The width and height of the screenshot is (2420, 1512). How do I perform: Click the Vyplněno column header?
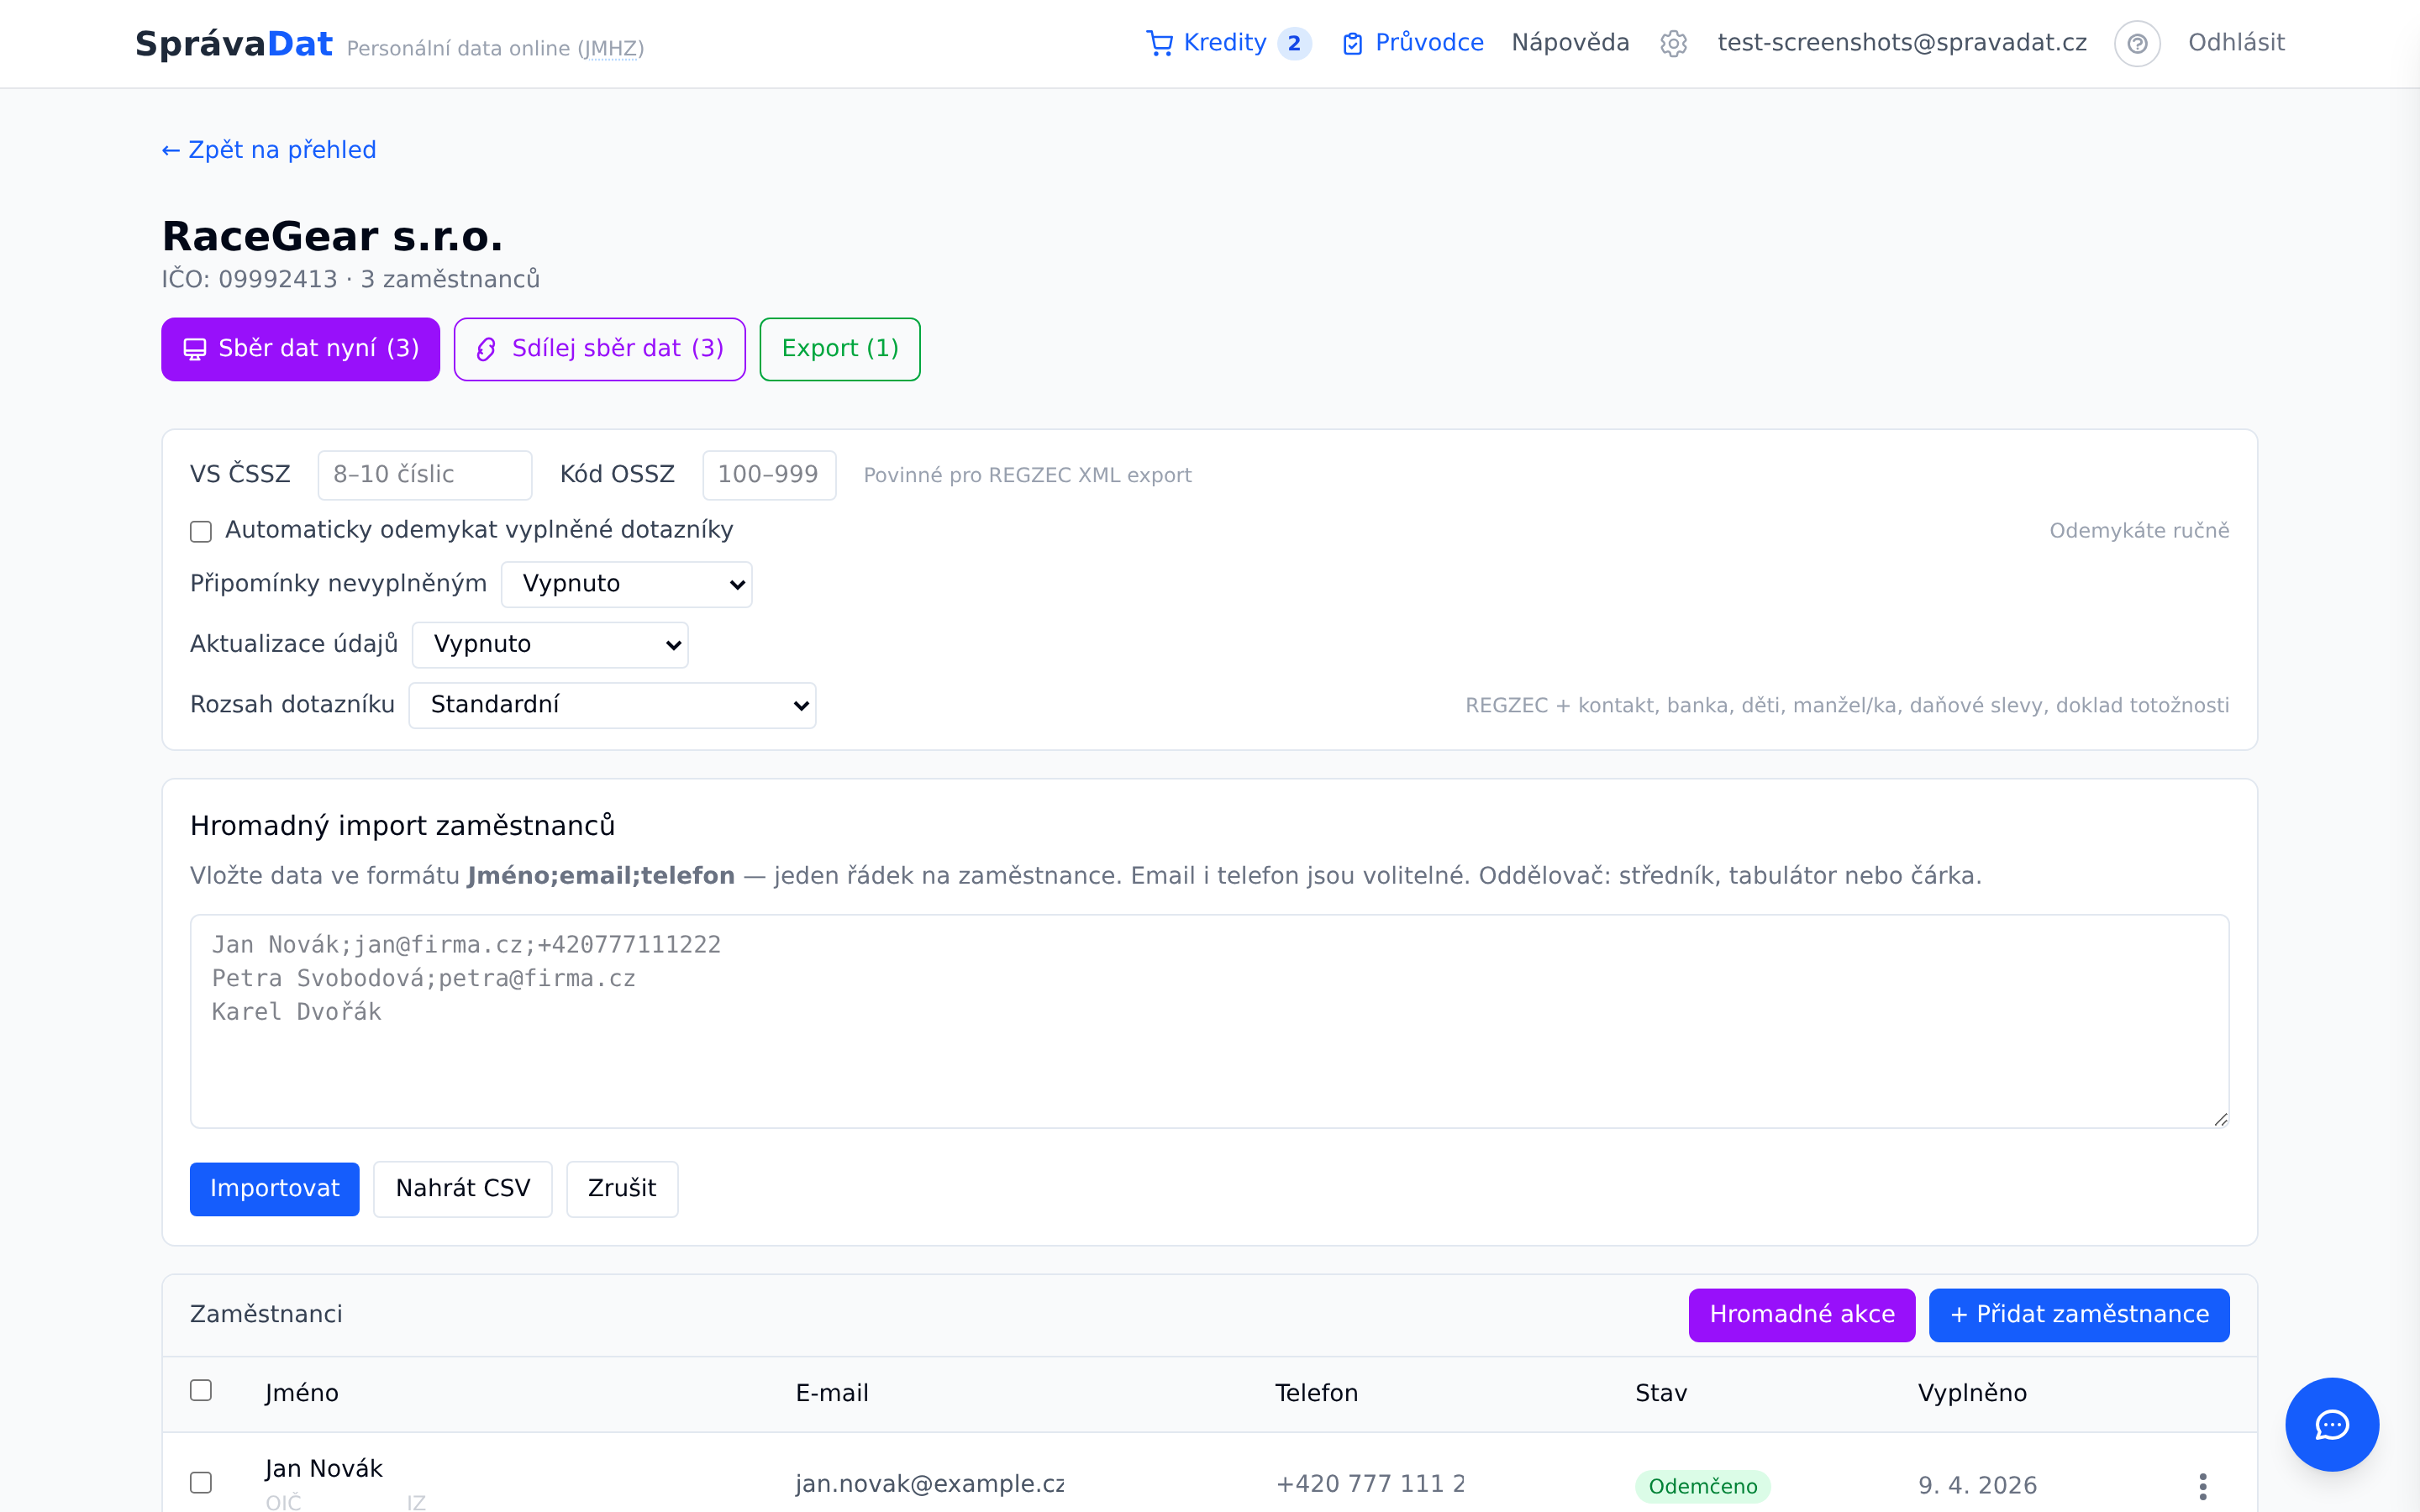point(1972,1393)
